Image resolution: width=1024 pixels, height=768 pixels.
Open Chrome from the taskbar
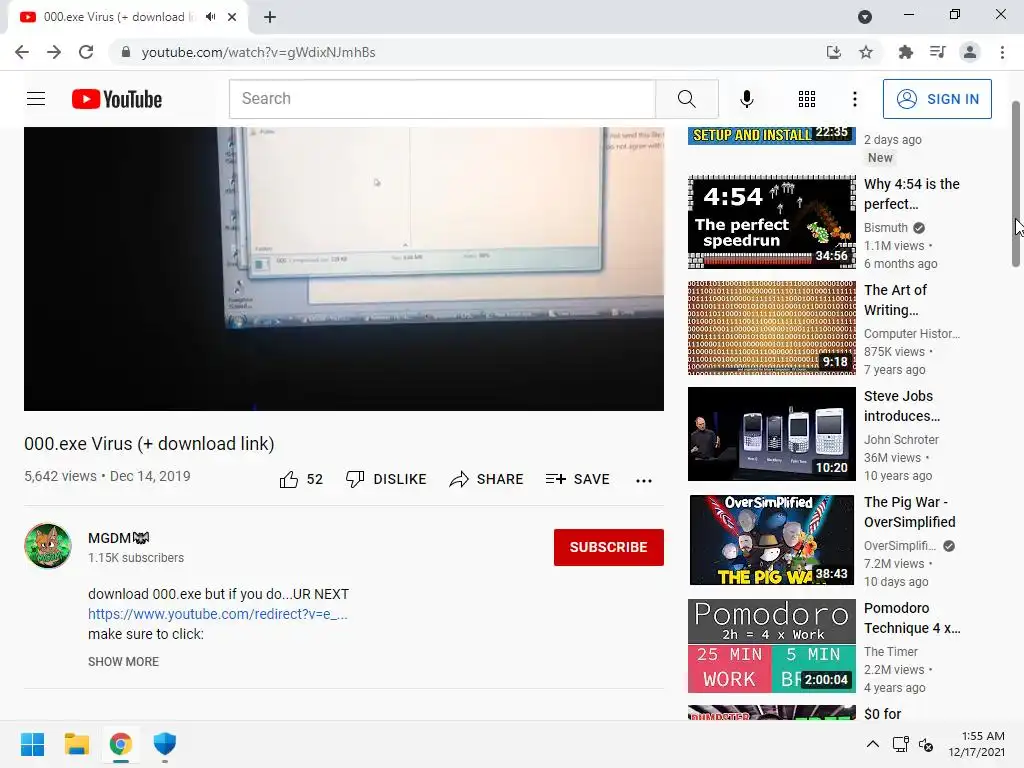coord(121,744)
